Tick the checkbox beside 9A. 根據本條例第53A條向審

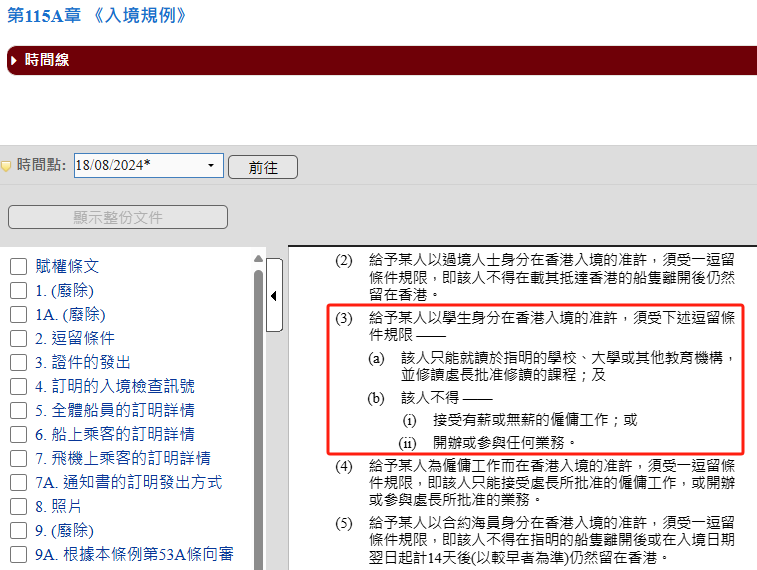pyautogui.click(x=18, y=554)
